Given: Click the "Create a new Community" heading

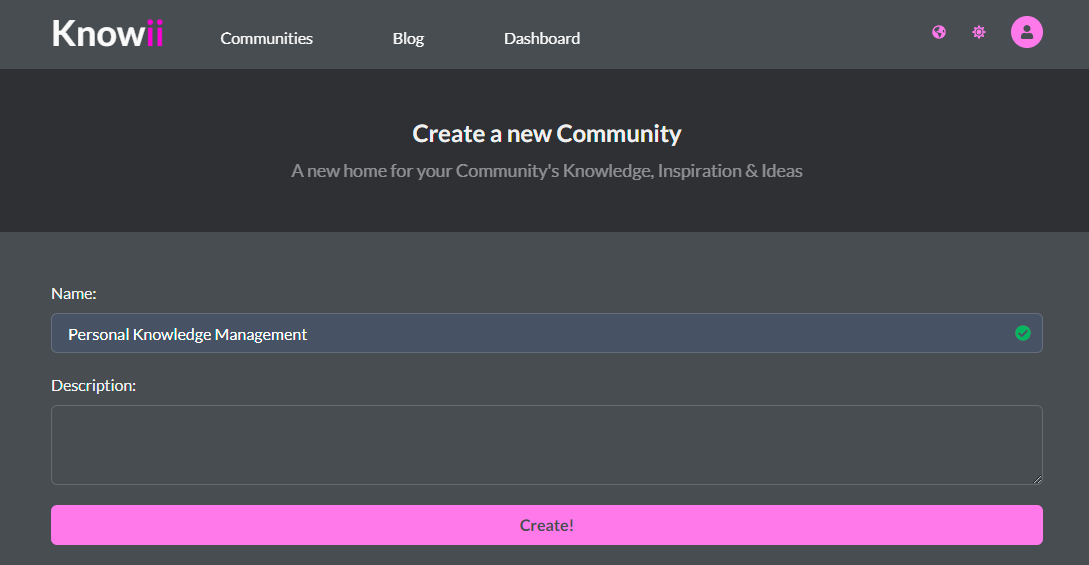Looking at the screenshot, I should (547, 133).
